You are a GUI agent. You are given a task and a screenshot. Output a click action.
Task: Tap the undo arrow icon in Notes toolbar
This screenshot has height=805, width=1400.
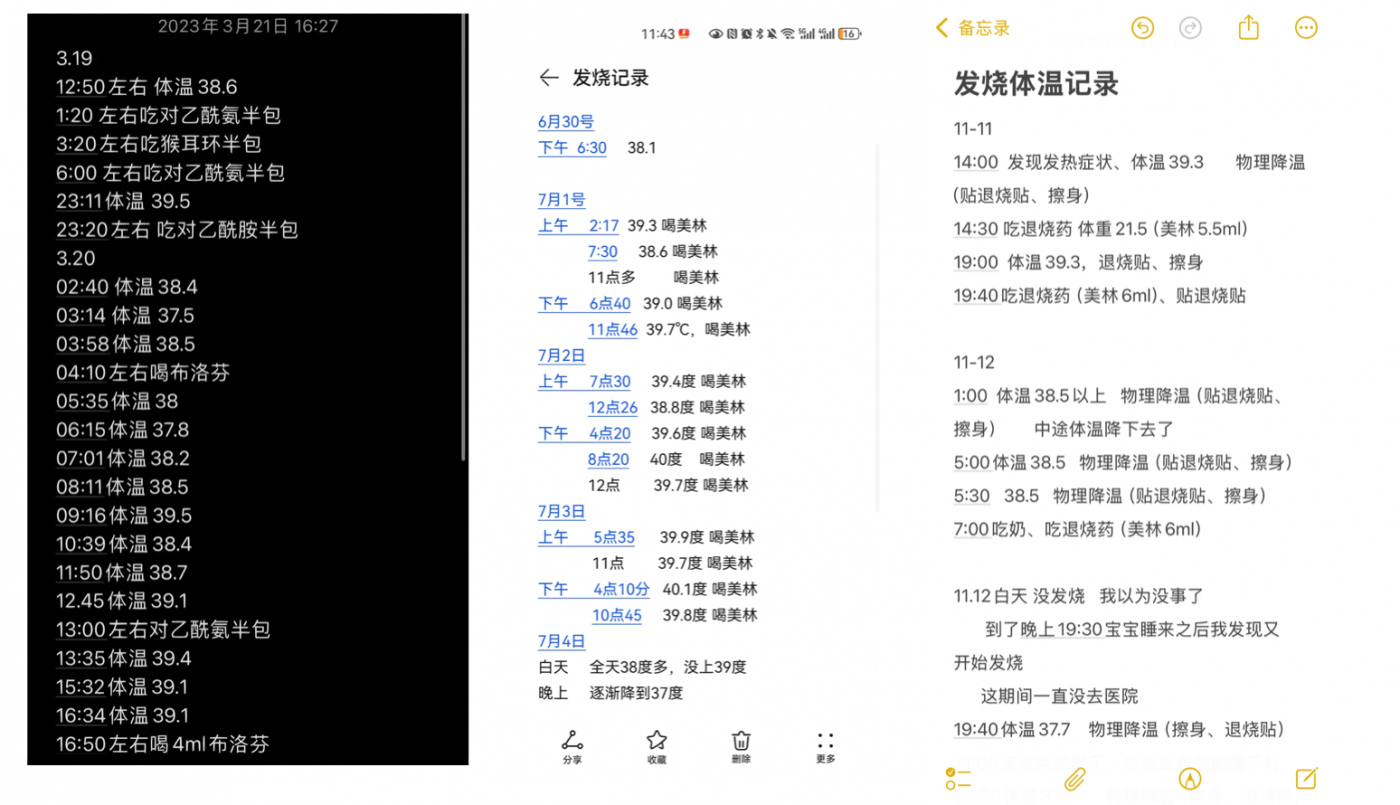pyautogui.click(x=1142, y=28)
